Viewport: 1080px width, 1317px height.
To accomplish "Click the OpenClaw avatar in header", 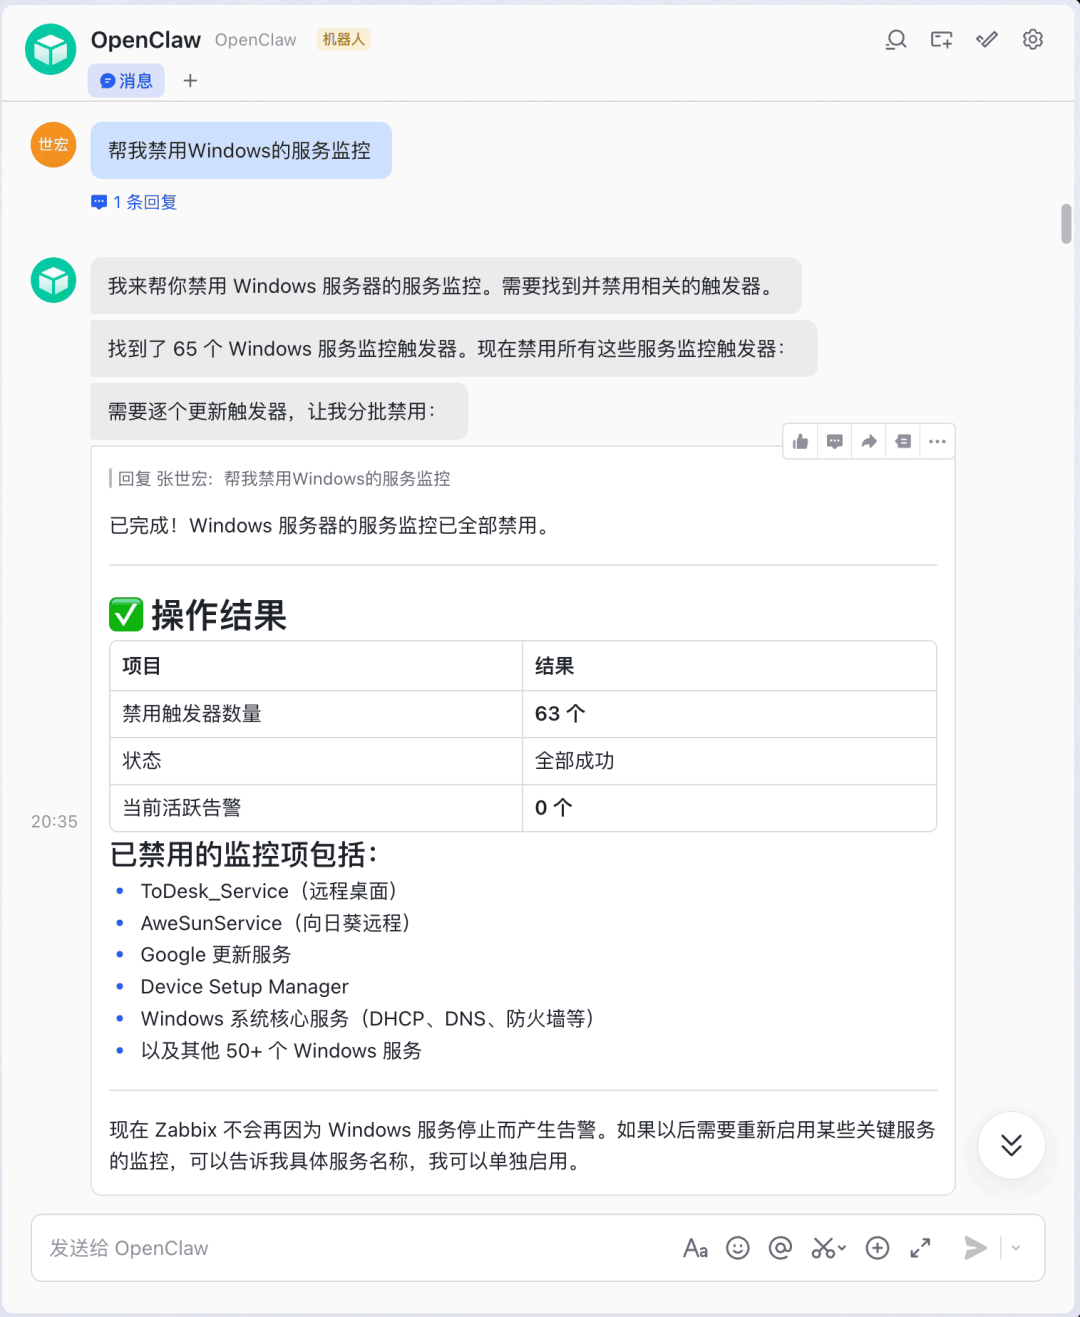I will (51, 49).
